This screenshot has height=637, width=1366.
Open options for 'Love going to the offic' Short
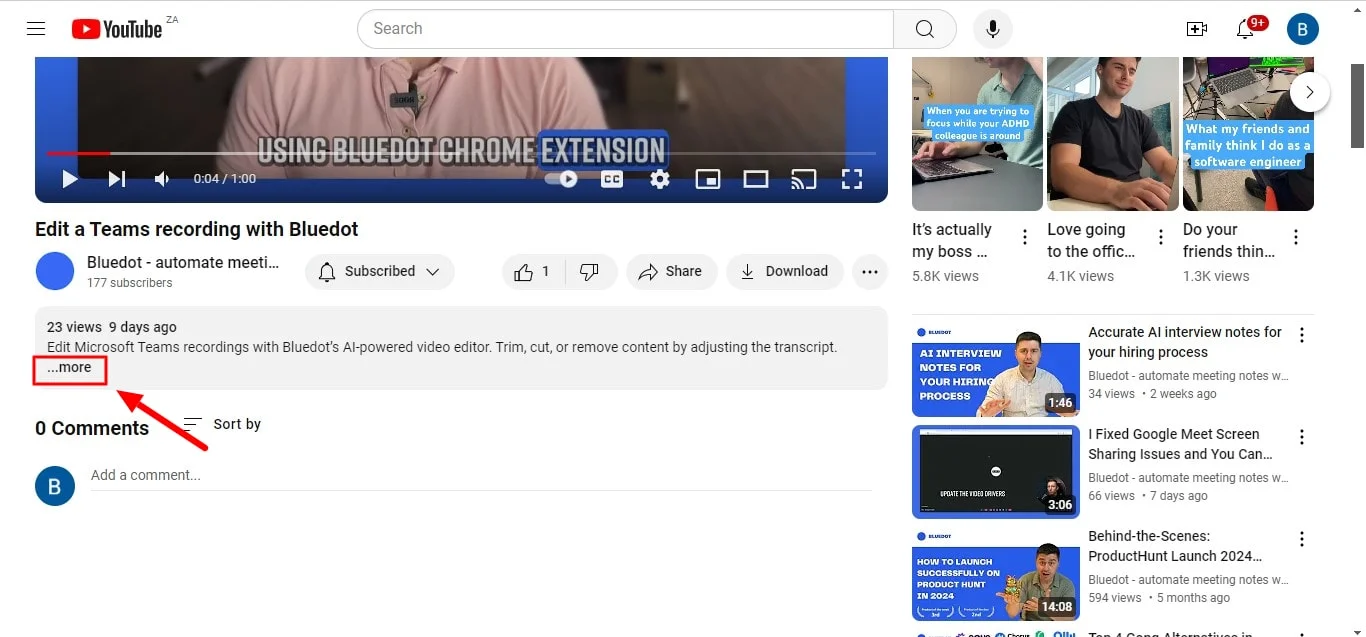click(1161, 237)
